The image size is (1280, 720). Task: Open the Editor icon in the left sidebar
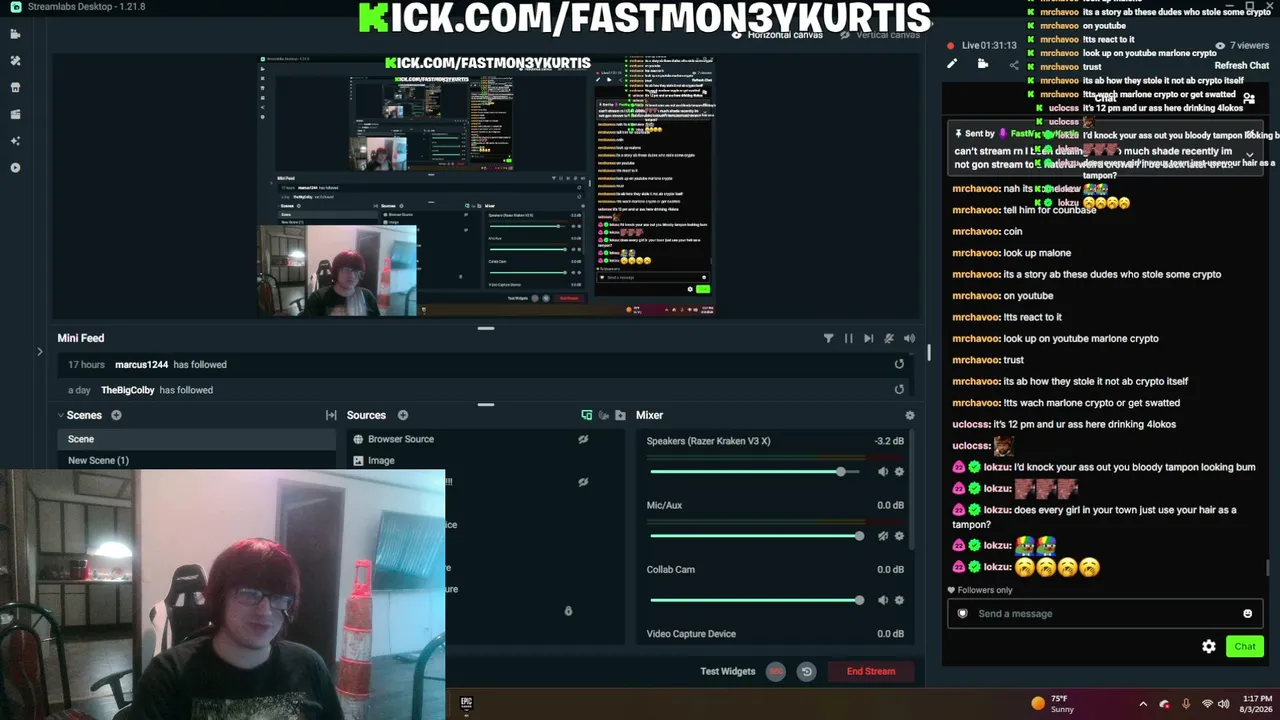click(15, 34)
